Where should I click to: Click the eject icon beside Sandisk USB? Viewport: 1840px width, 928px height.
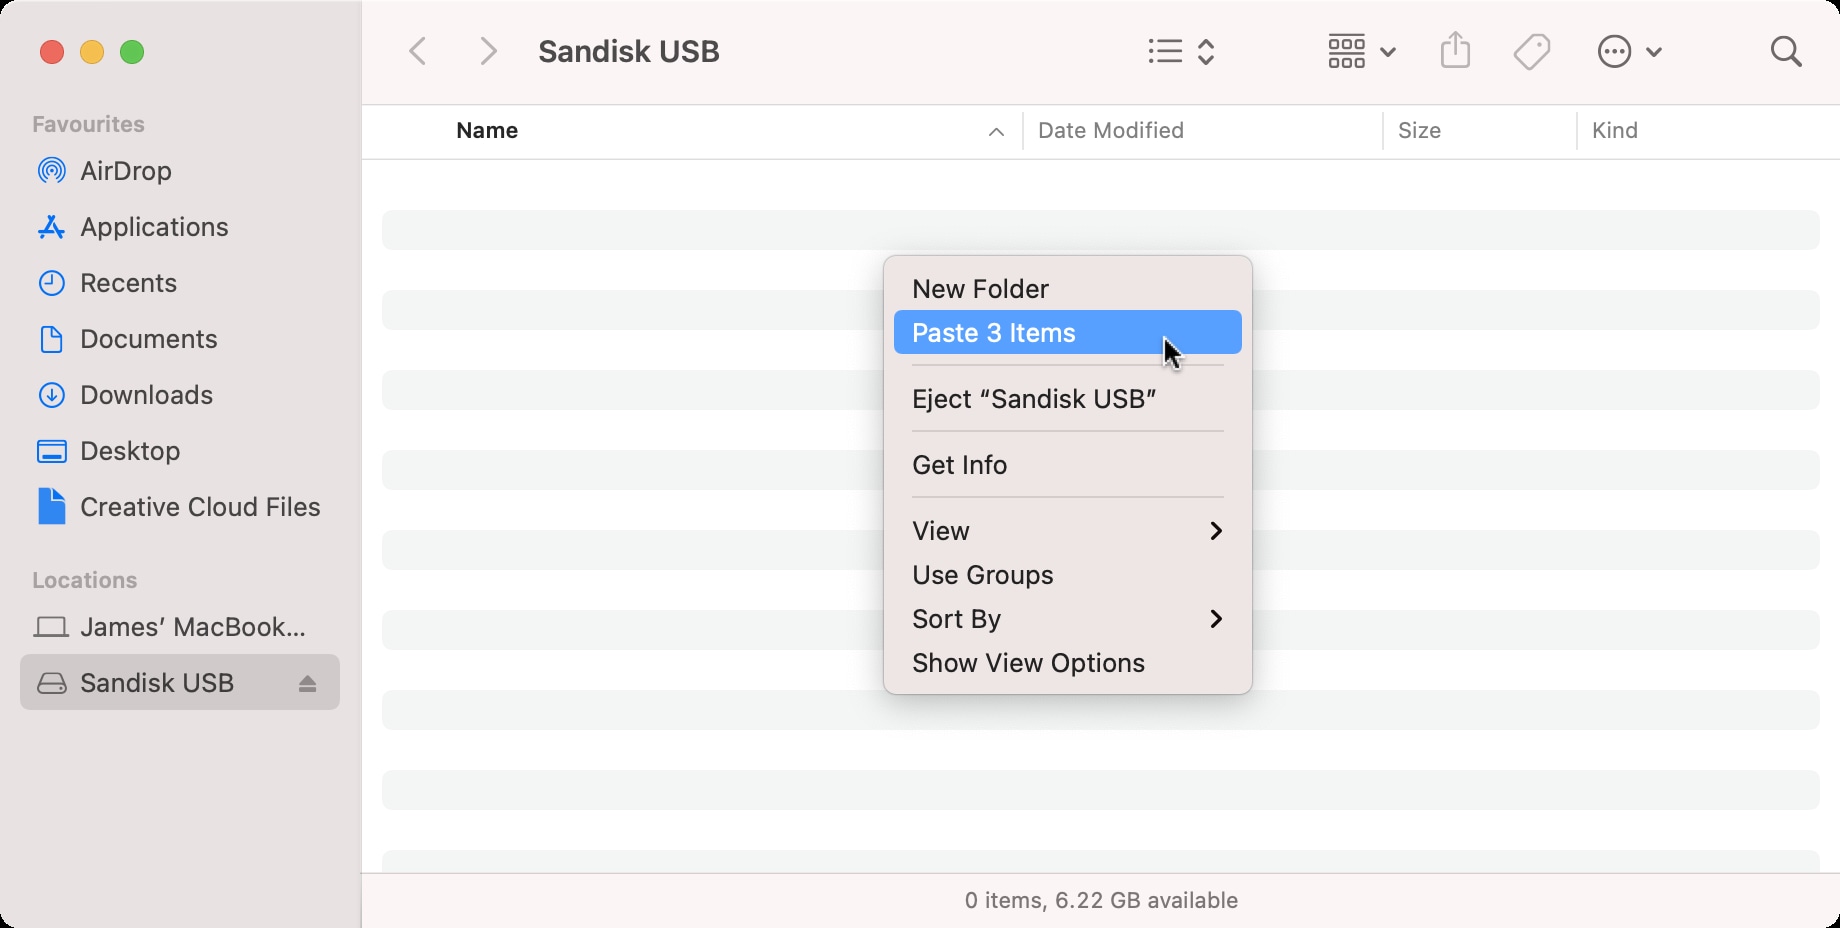[x=307, y=683]
